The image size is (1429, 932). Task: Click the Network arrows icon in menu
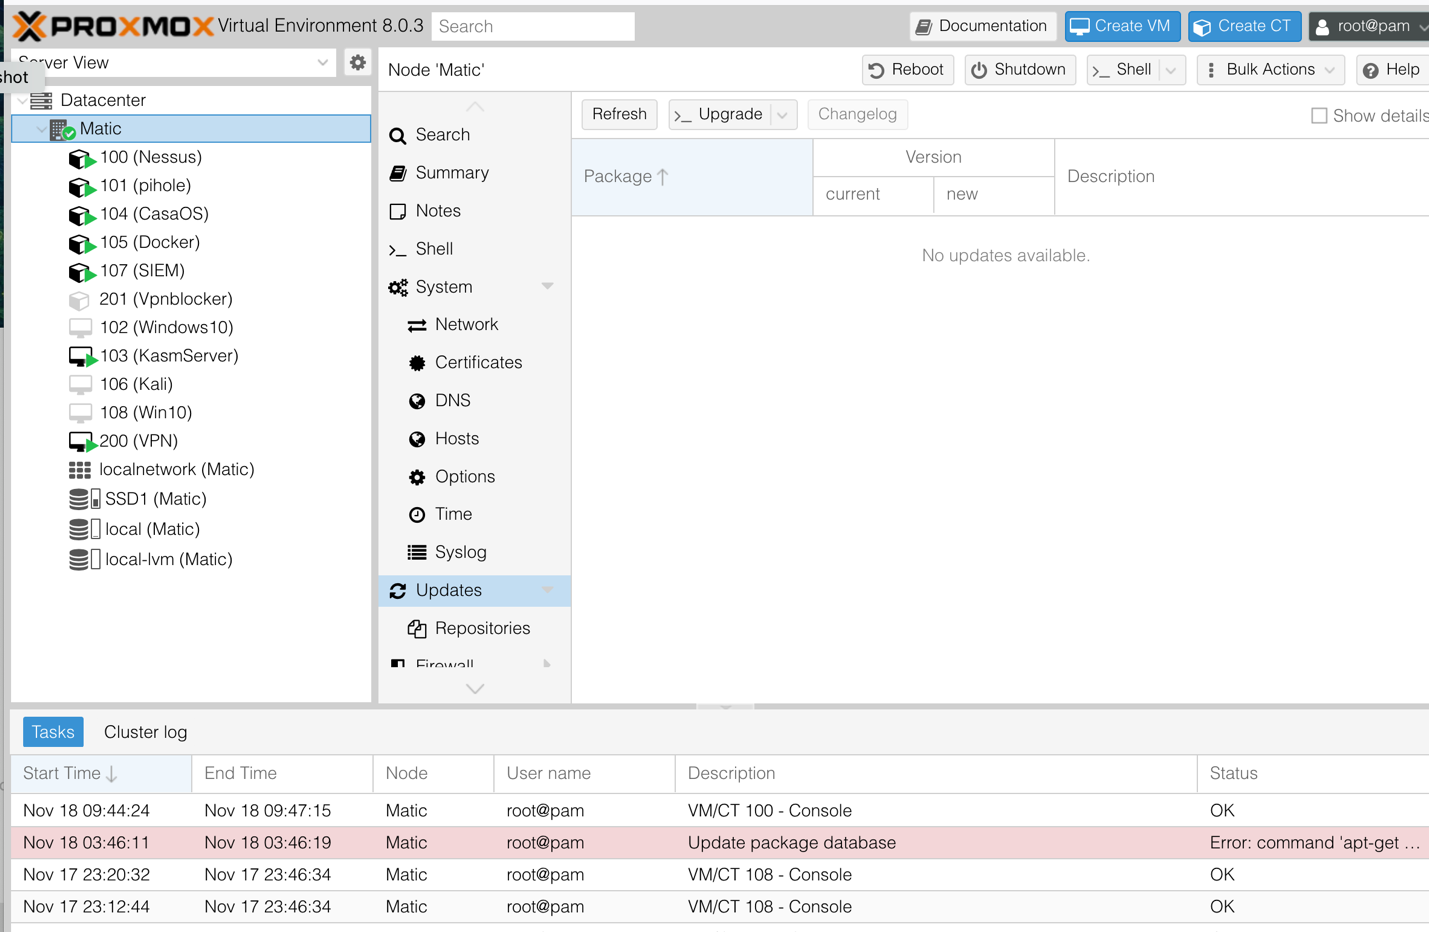click(417, 325)
